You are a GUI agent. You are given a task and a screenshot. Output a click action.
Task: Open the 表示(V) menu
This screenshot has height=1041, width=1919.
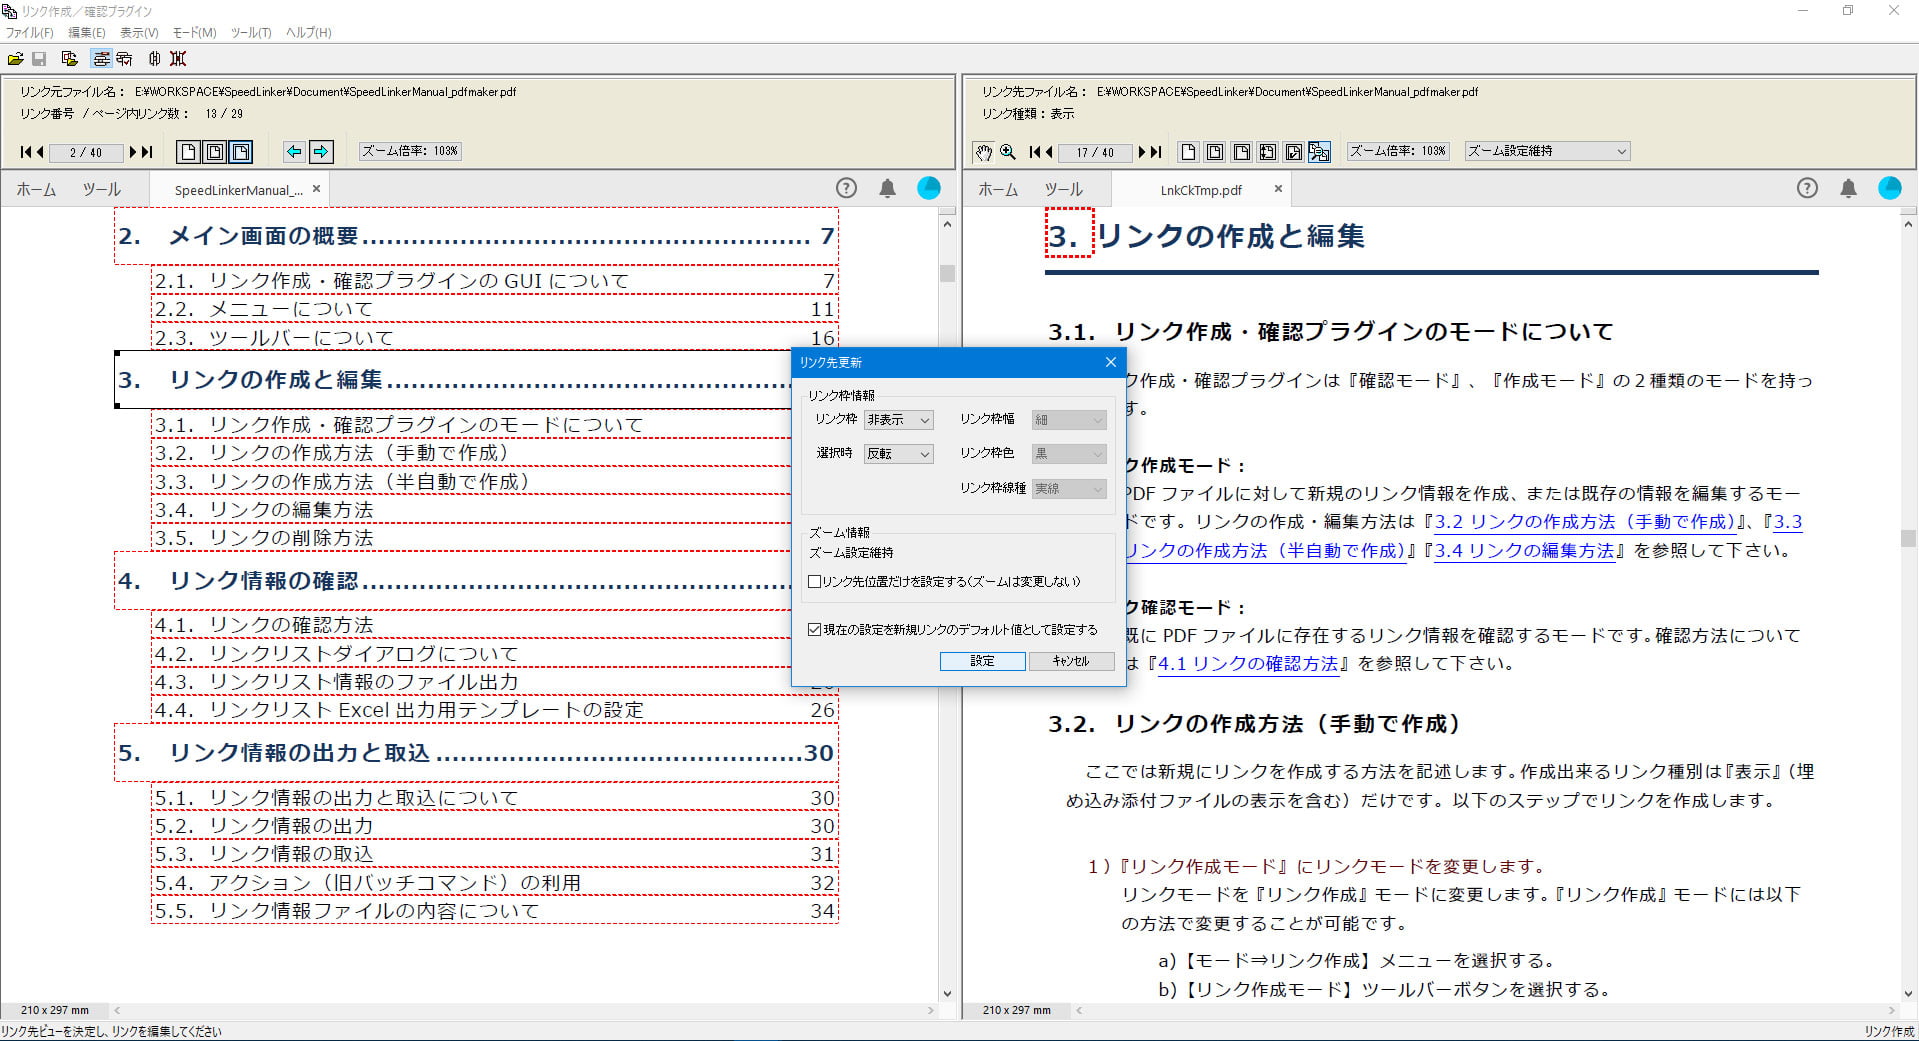[139, 32]
